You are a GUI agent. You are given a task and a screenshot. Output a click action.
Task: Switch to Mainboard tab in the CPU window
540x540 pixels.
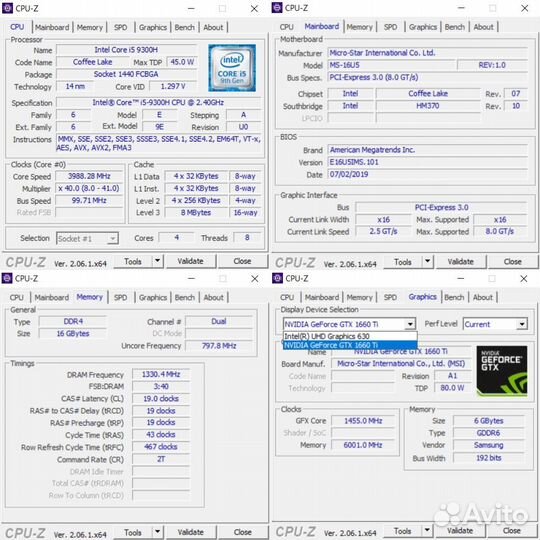[x=52, y=27]
